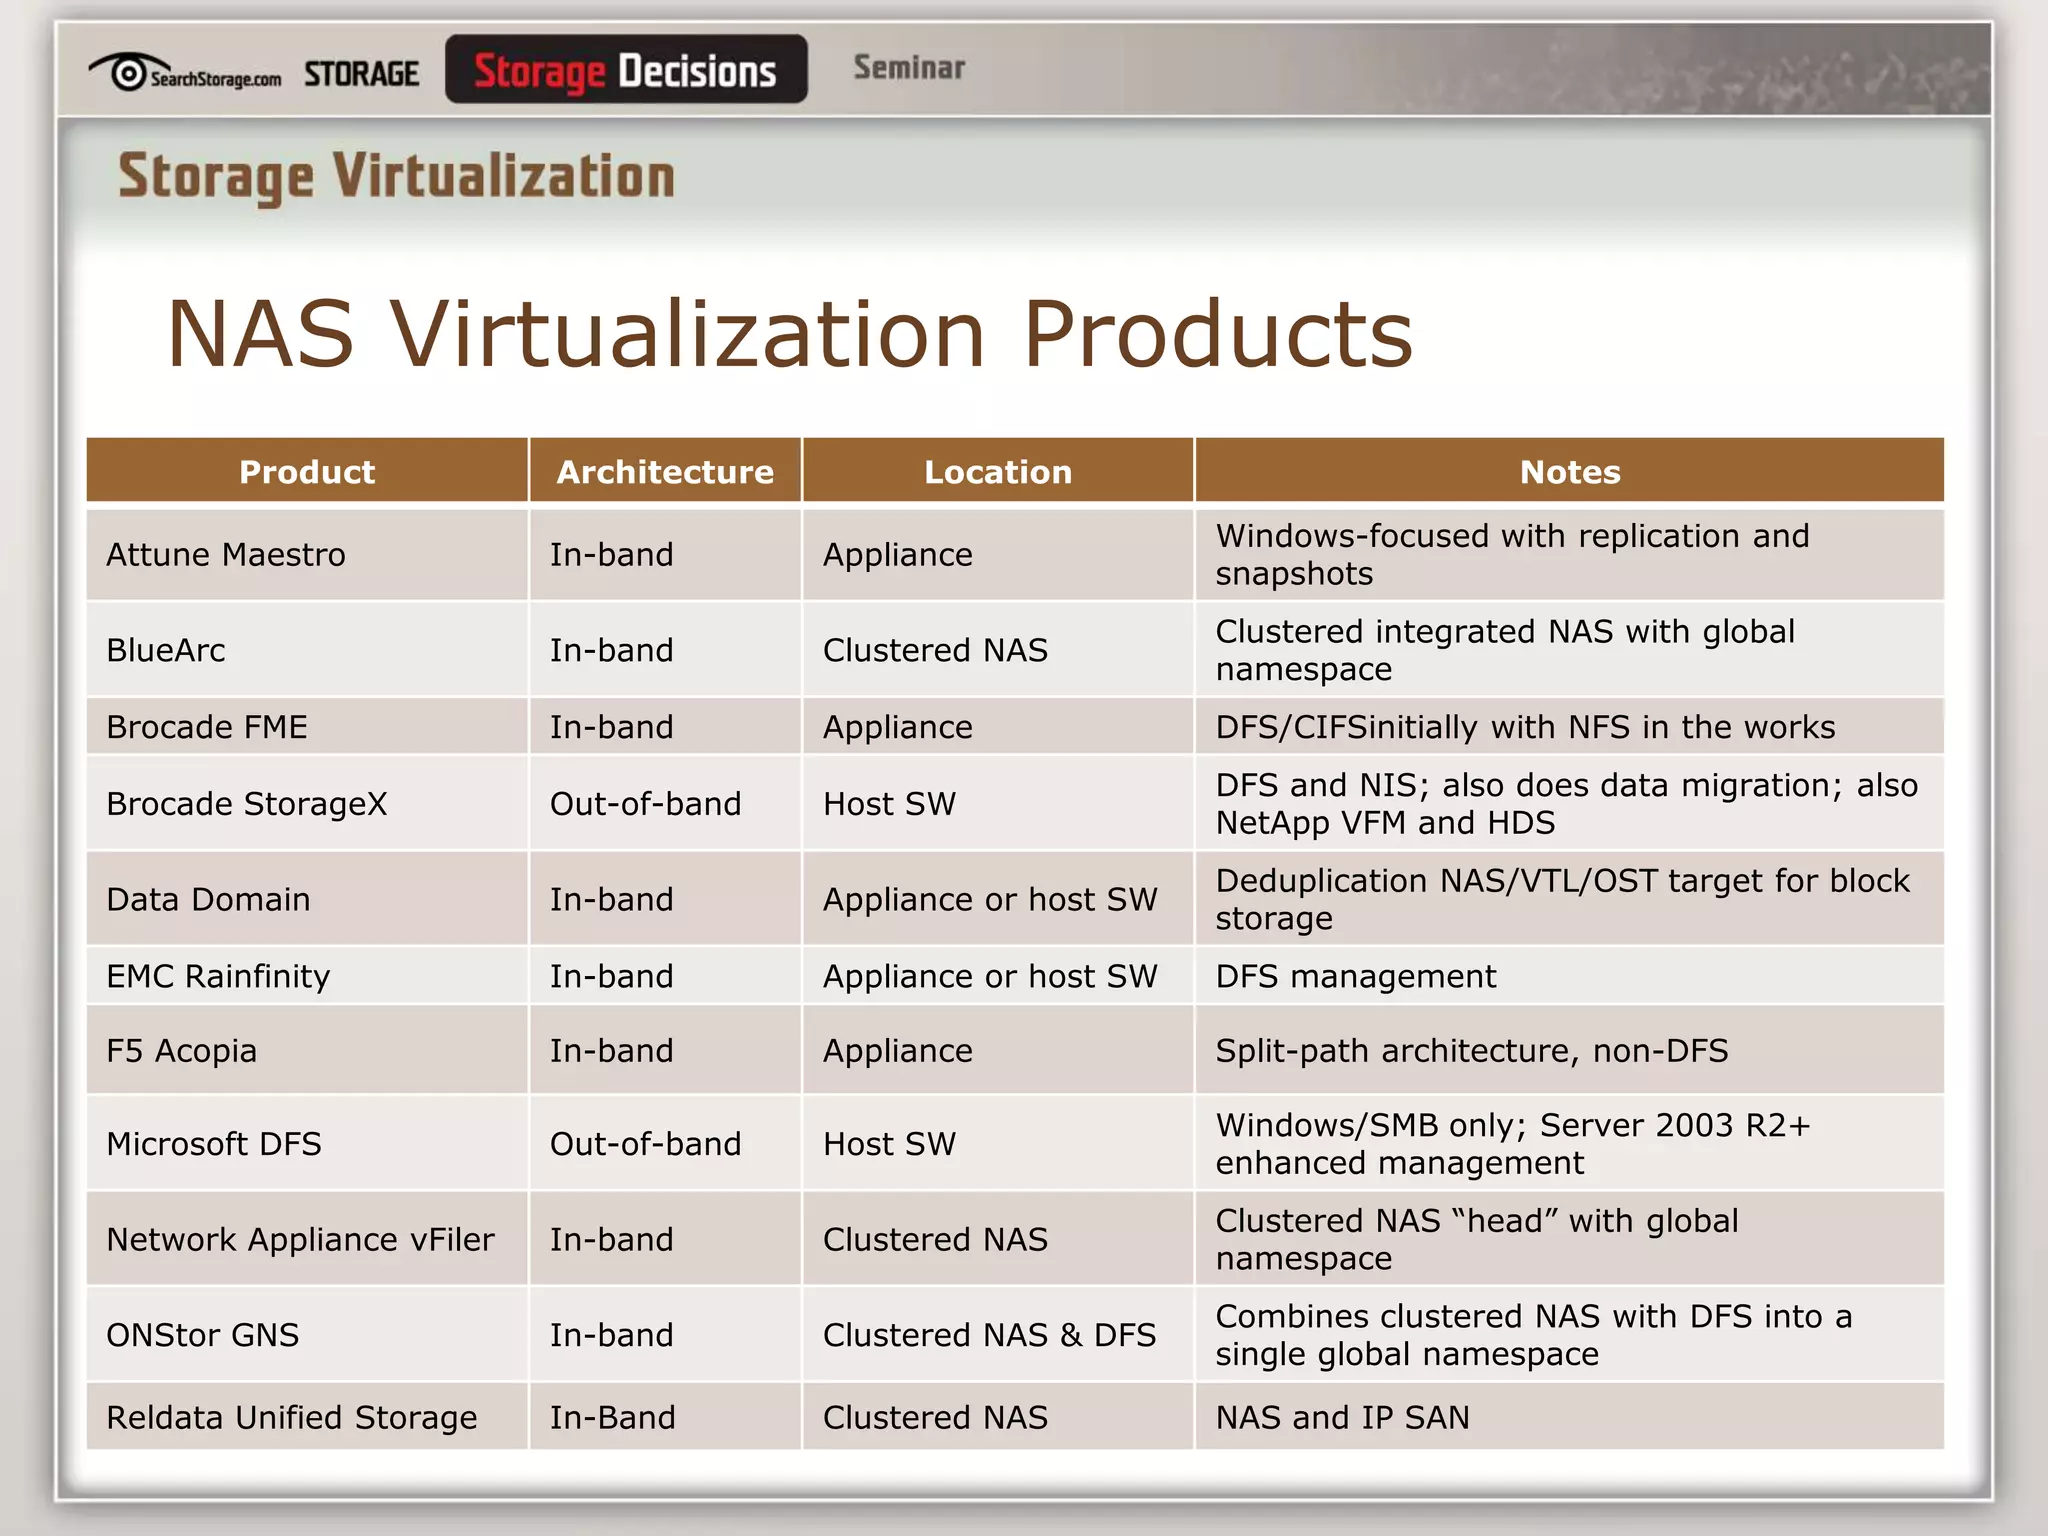Click the NAS Virtualization Products title
Viewport: 2048px width, 1536px height.
789,333
